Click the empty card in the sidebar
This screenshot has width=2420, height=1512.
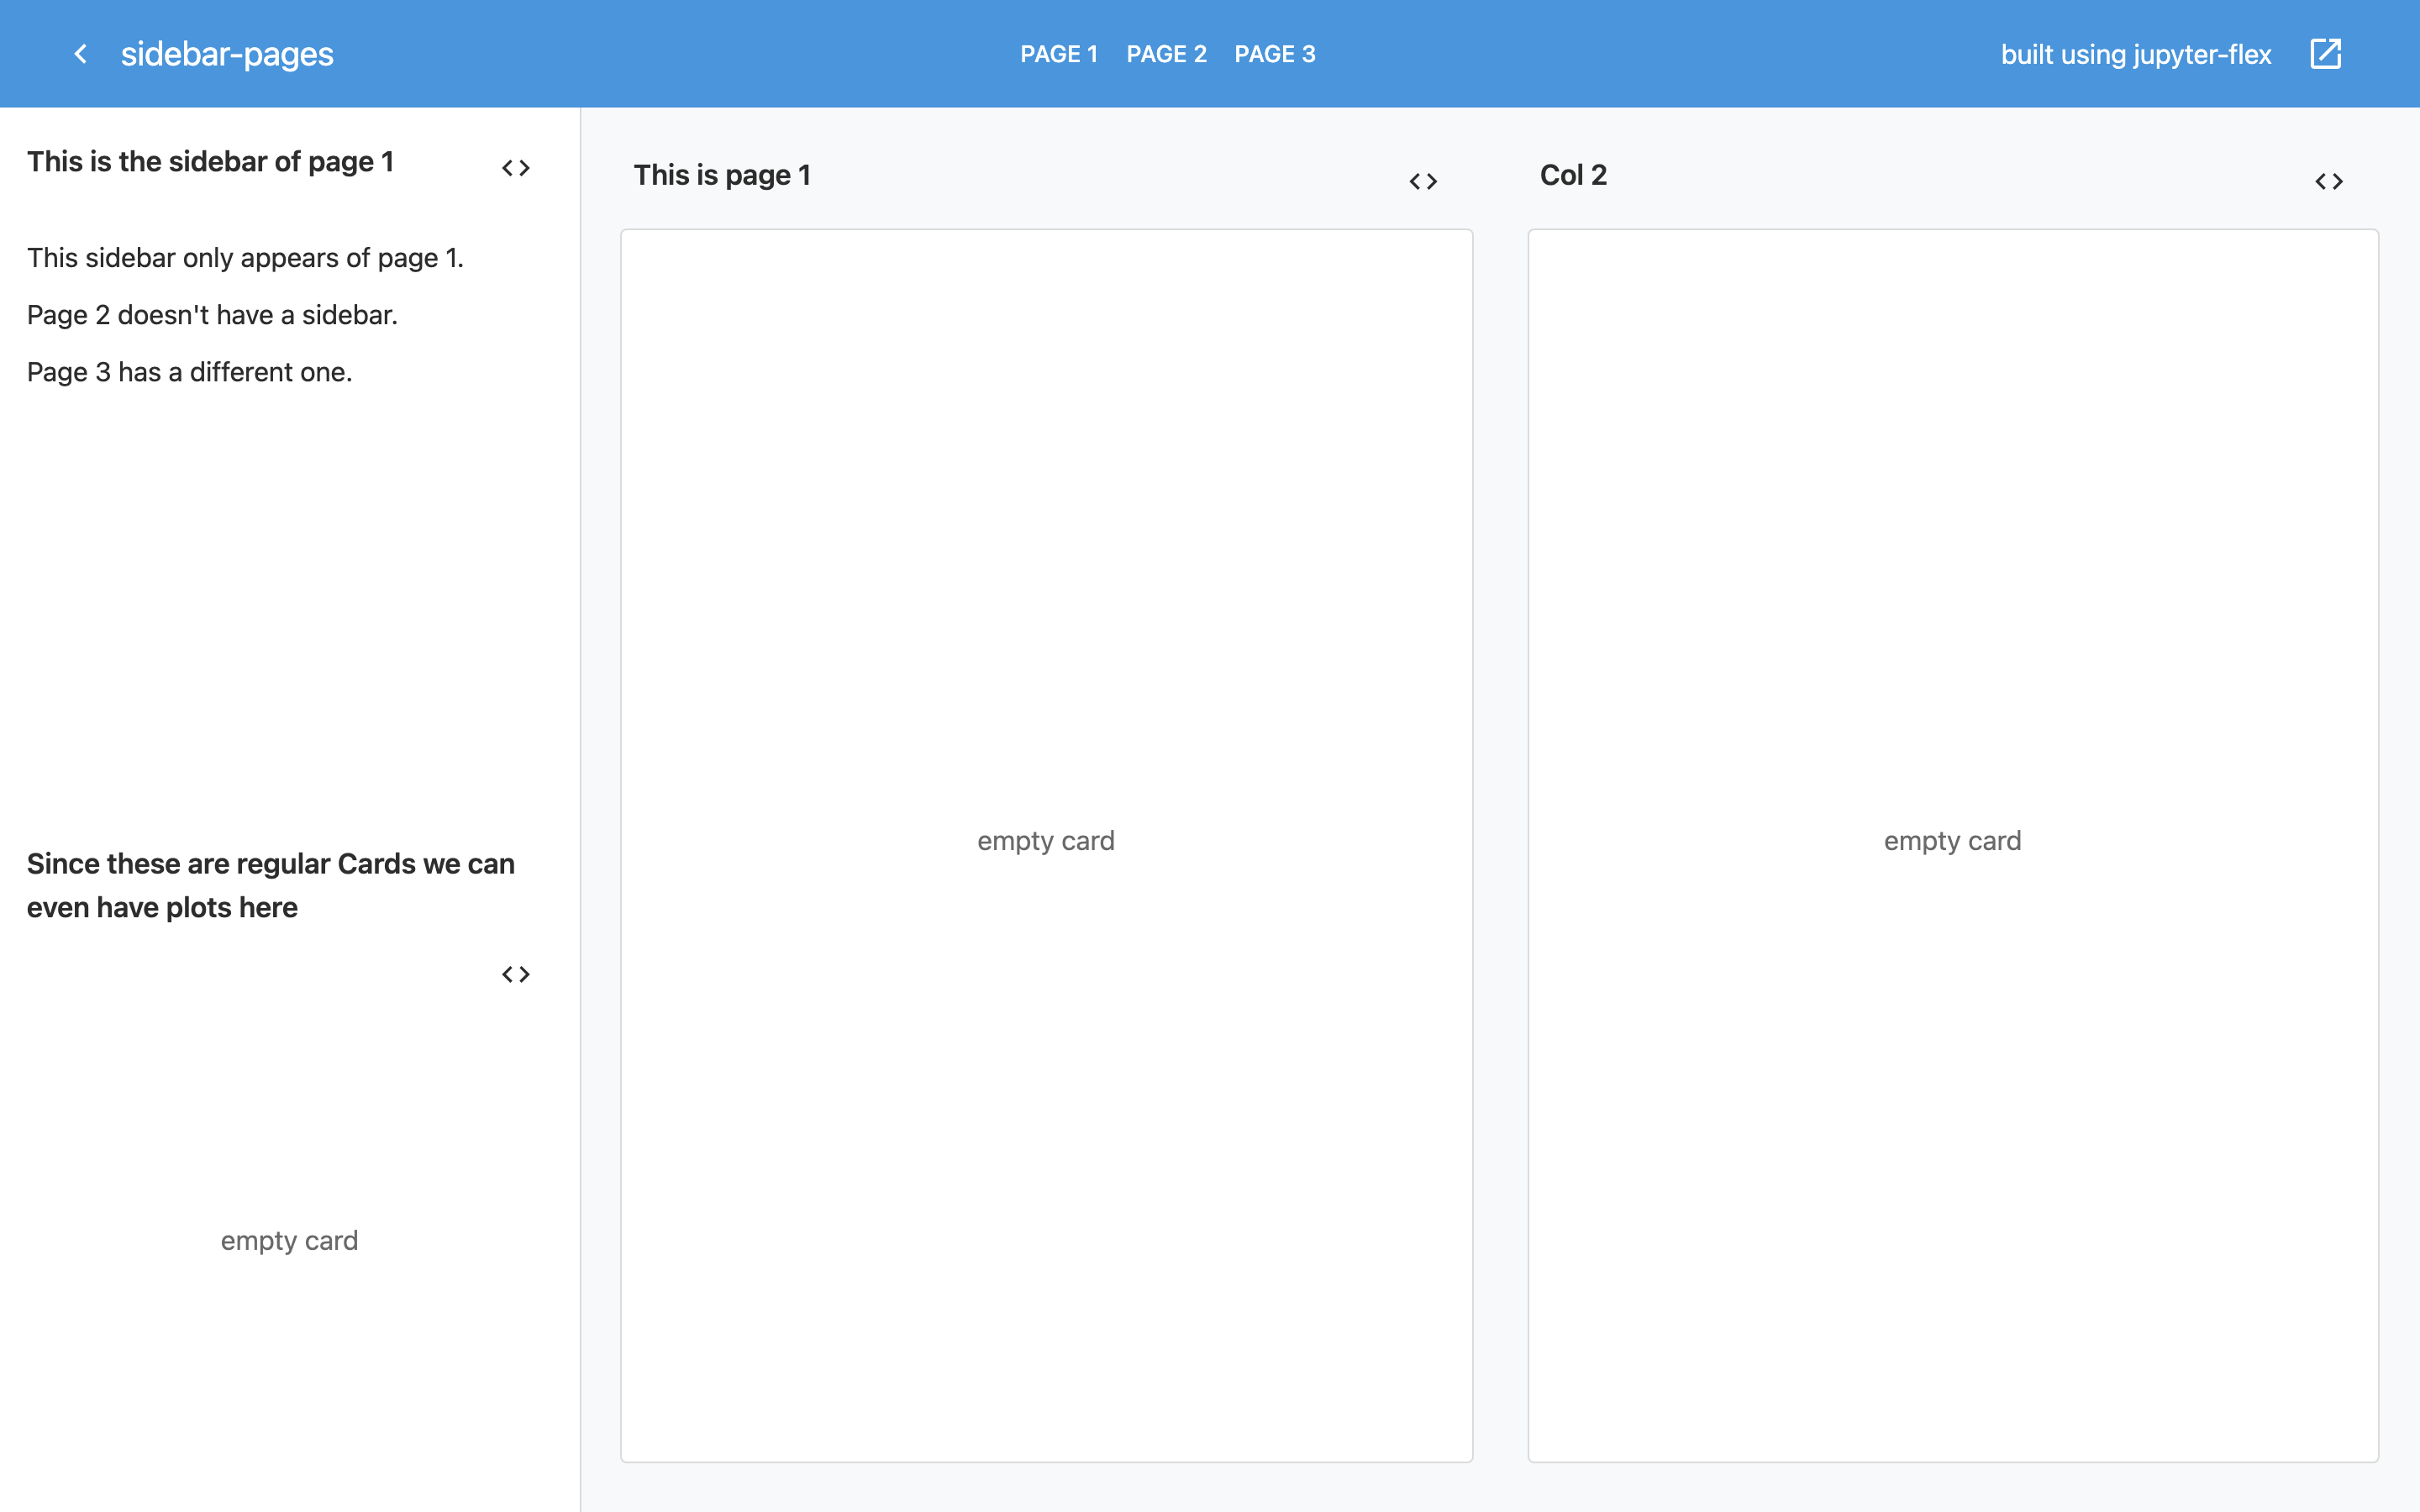tap(289, 1241)
